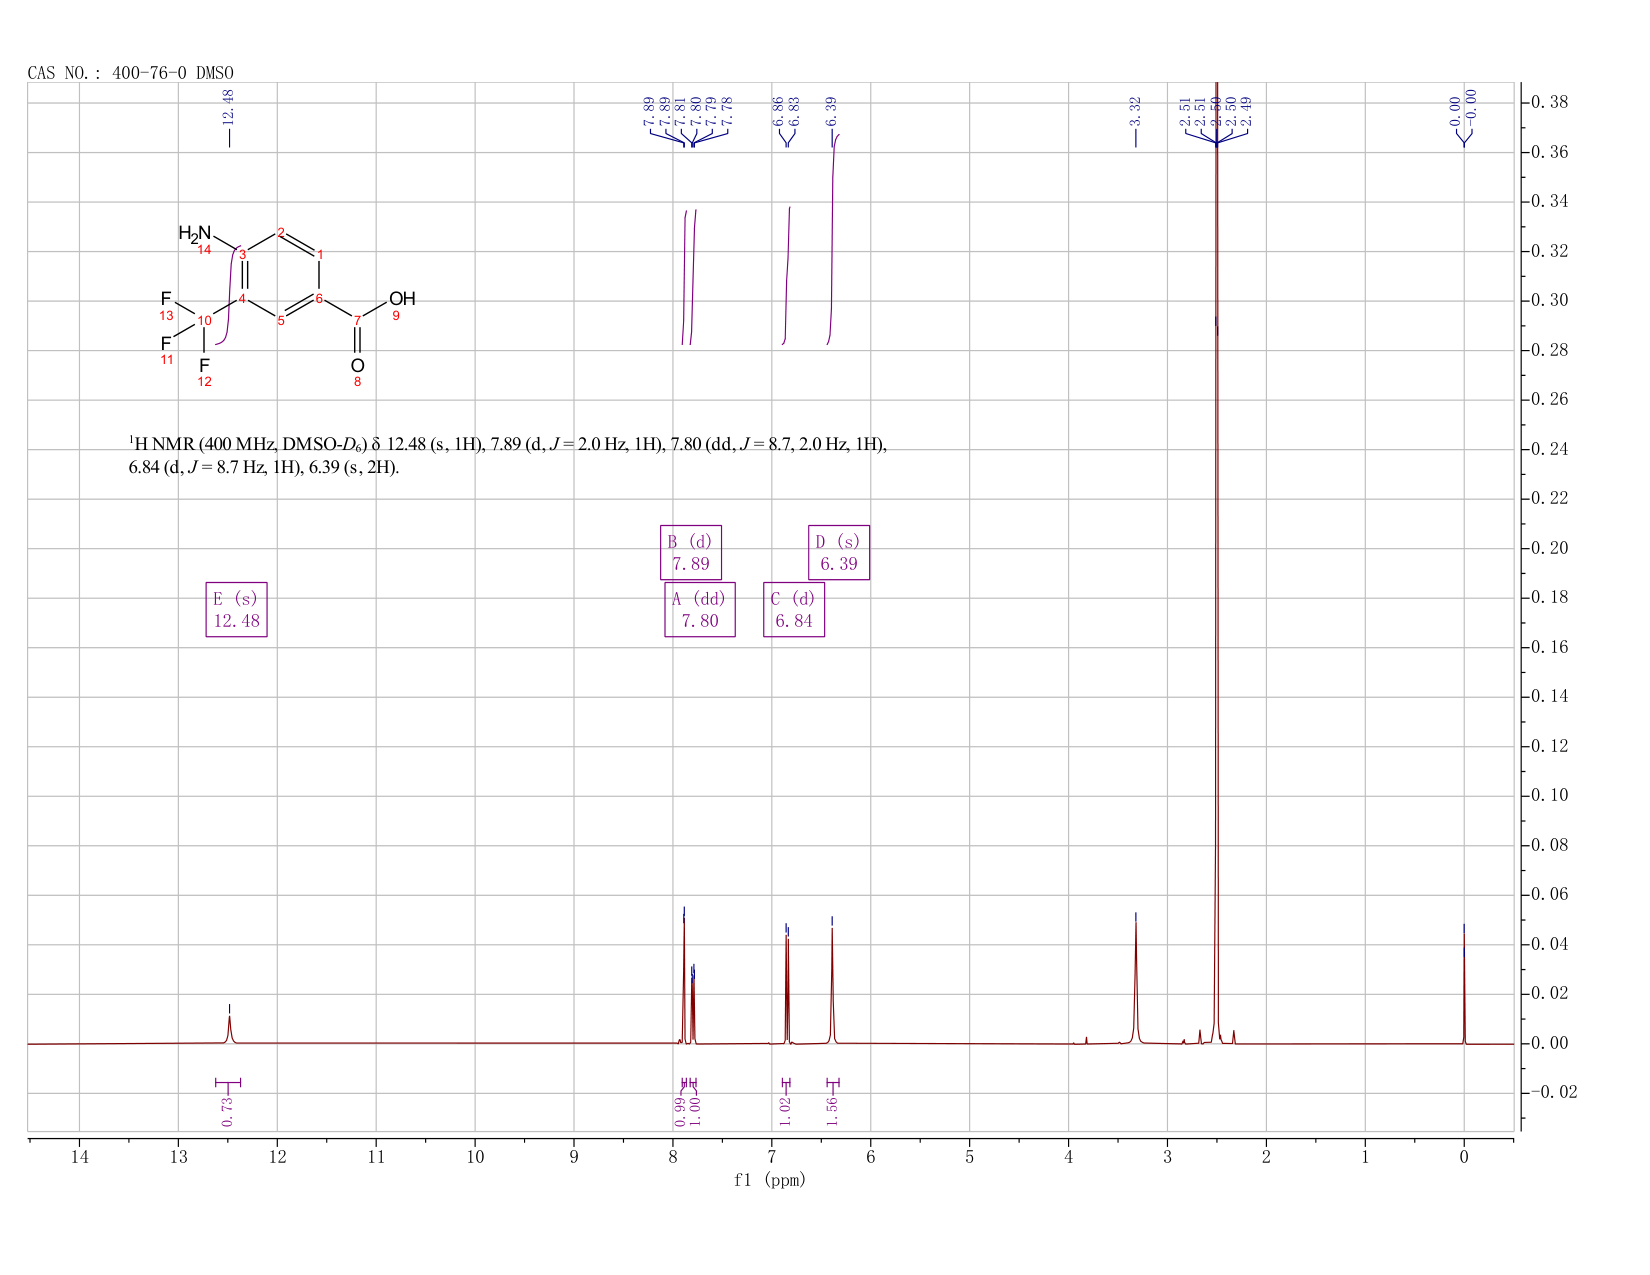Click the 0.38 intensity axis value
The height and width of the screenshot is (1275, 1650).
click(x=1550, y=103)
